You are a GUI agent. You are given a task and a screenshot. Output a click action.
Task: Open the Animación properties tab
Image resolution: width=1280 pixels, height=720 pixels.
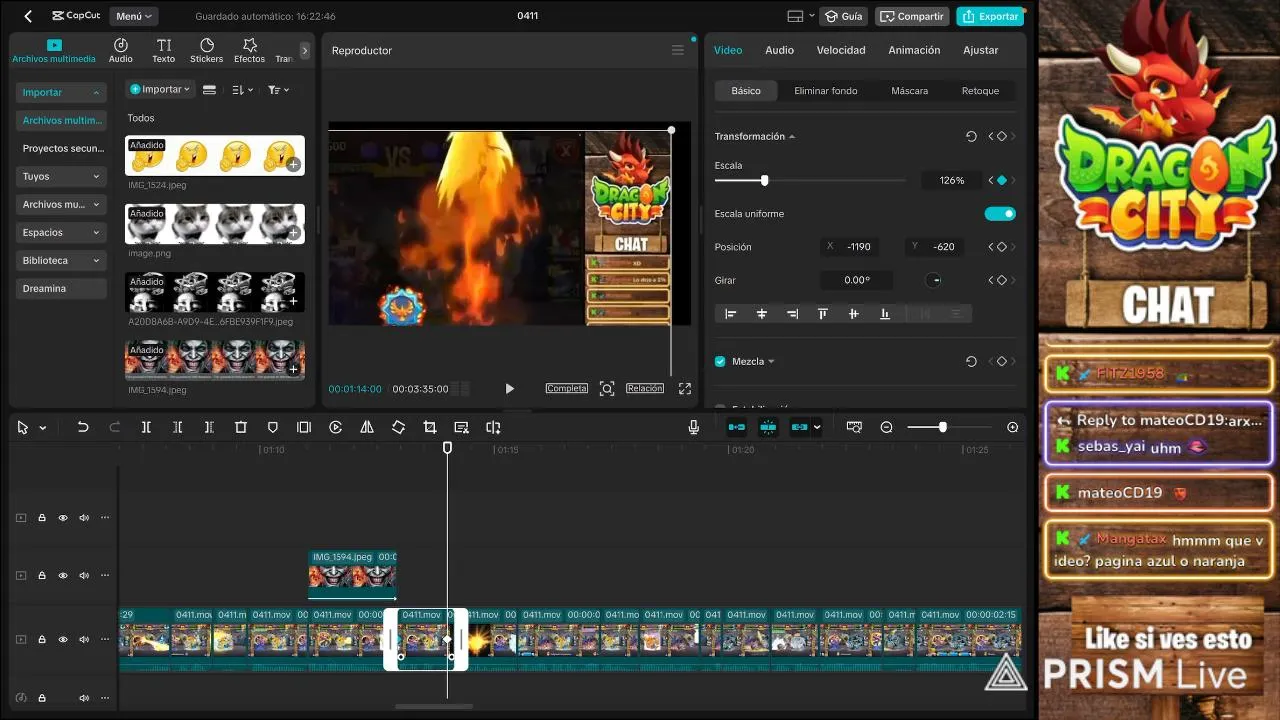coord(914,50)
